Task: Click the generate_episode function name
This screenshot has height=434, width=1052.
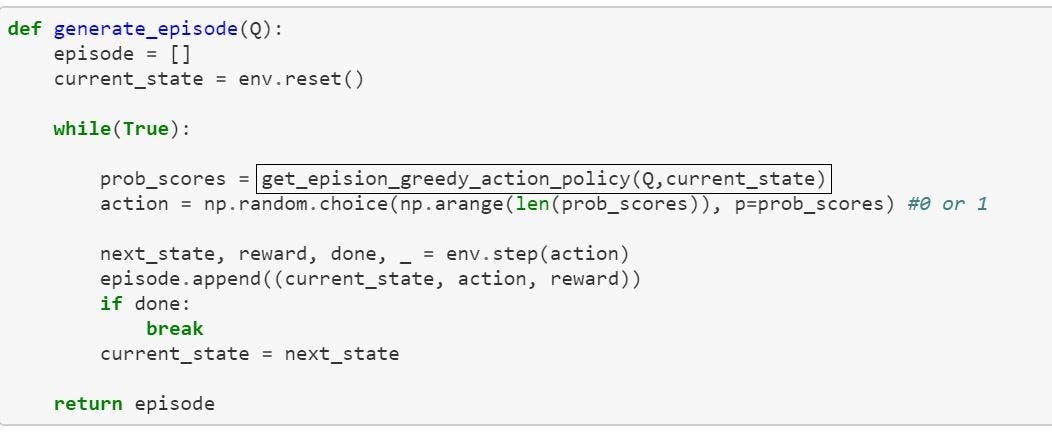Action: (146, 30)
